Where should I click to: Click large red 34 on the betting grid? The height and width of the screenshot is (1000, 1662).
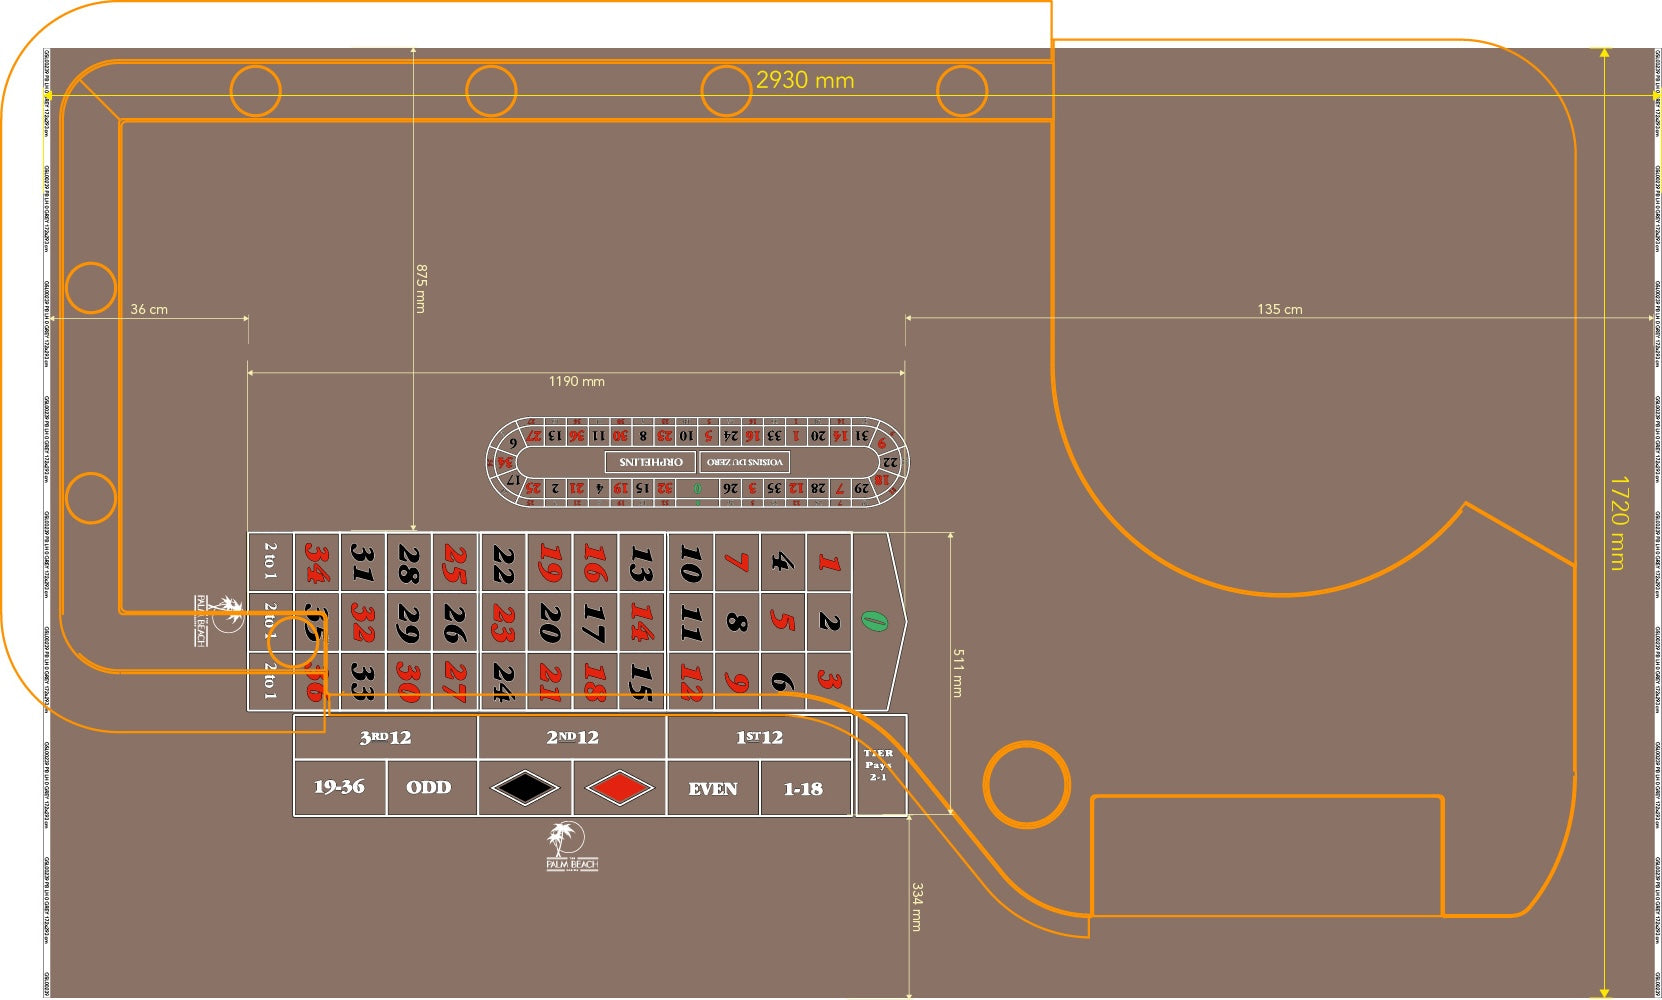pyautogui.click(x=317, y=562)
